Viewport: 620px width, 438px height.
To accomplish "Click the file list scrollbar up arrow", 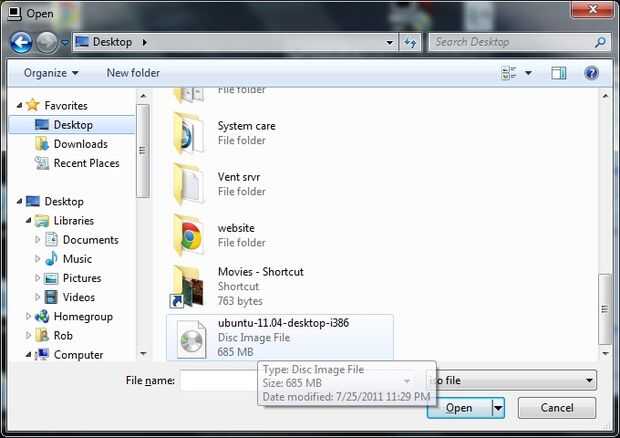I will [x=605, y=96].
